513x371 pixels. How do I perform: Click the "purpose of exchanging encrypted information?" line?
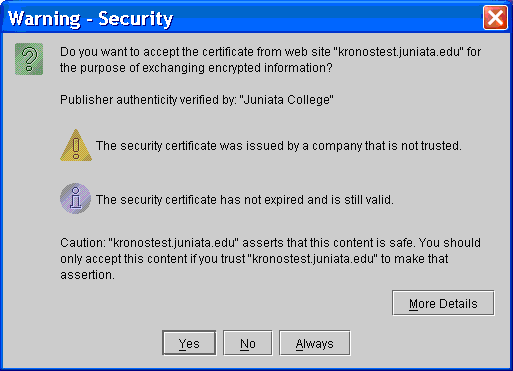tap(196, 68)
